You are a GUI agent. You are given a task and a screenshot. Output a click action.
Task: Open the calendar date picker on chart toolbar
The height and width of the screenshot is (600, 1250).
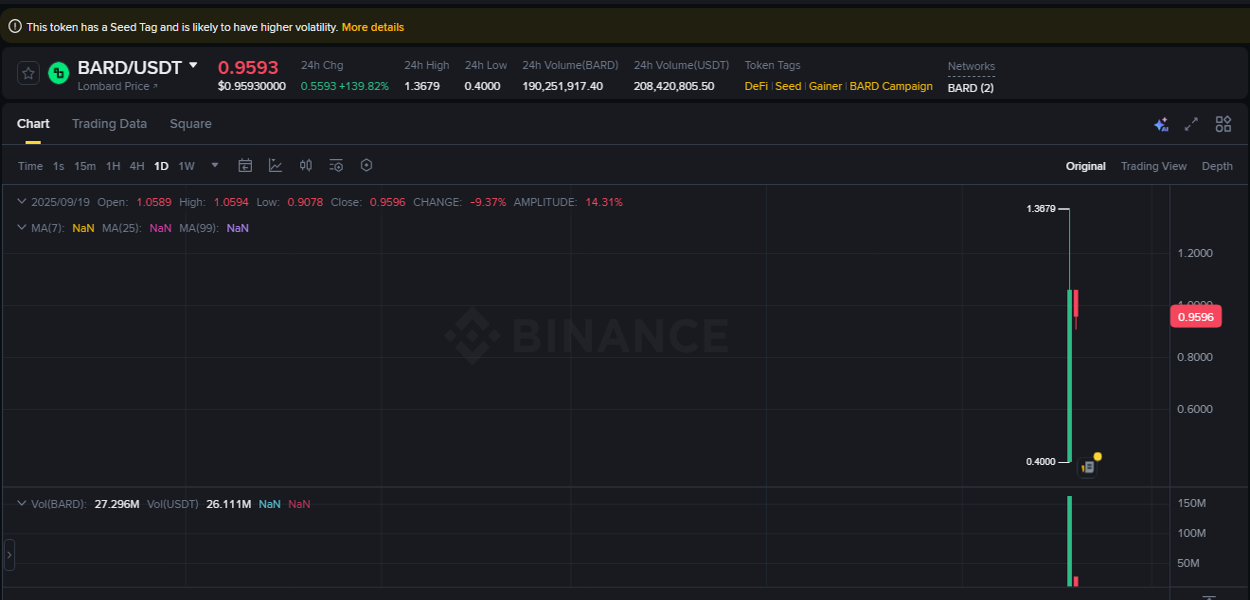pyautogui.click(x=245, y=165)
